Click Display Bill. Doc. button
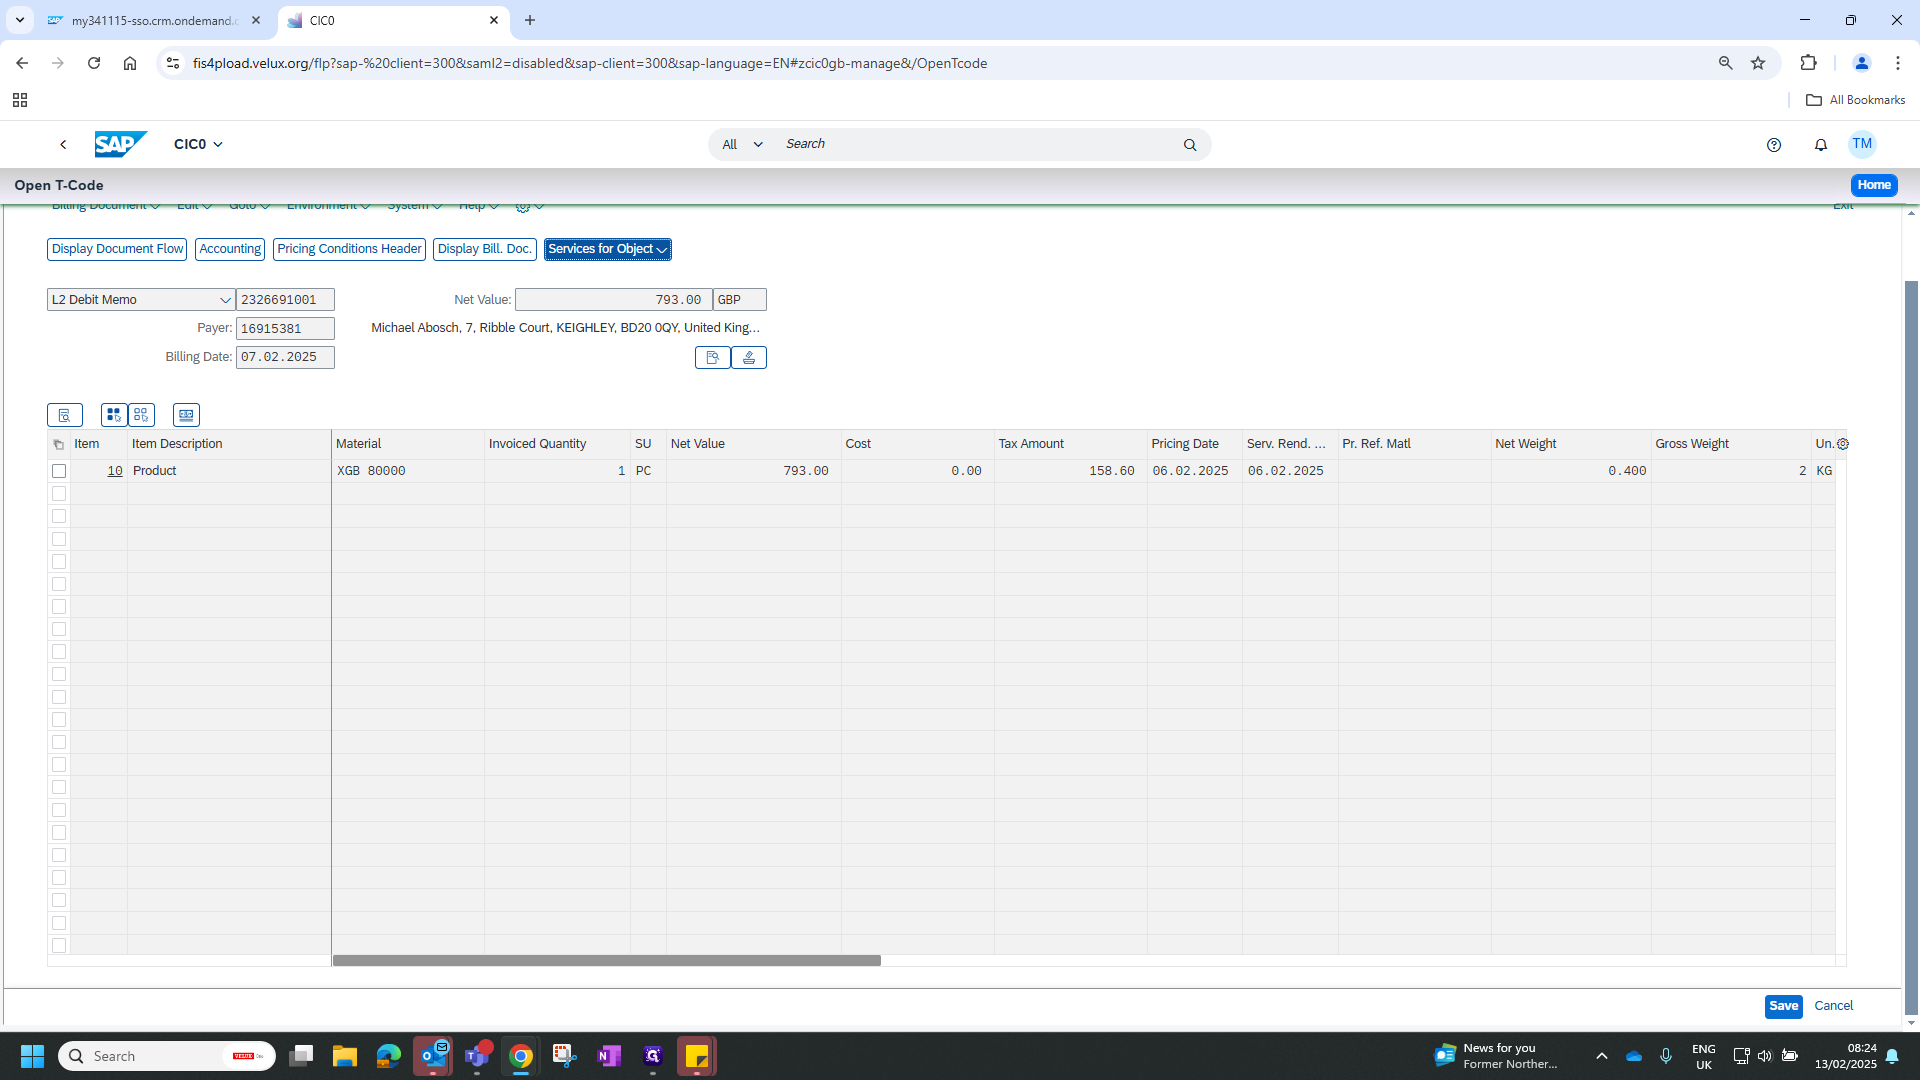Viewport: 1920px width, 1080px height. tap(484, 249)
